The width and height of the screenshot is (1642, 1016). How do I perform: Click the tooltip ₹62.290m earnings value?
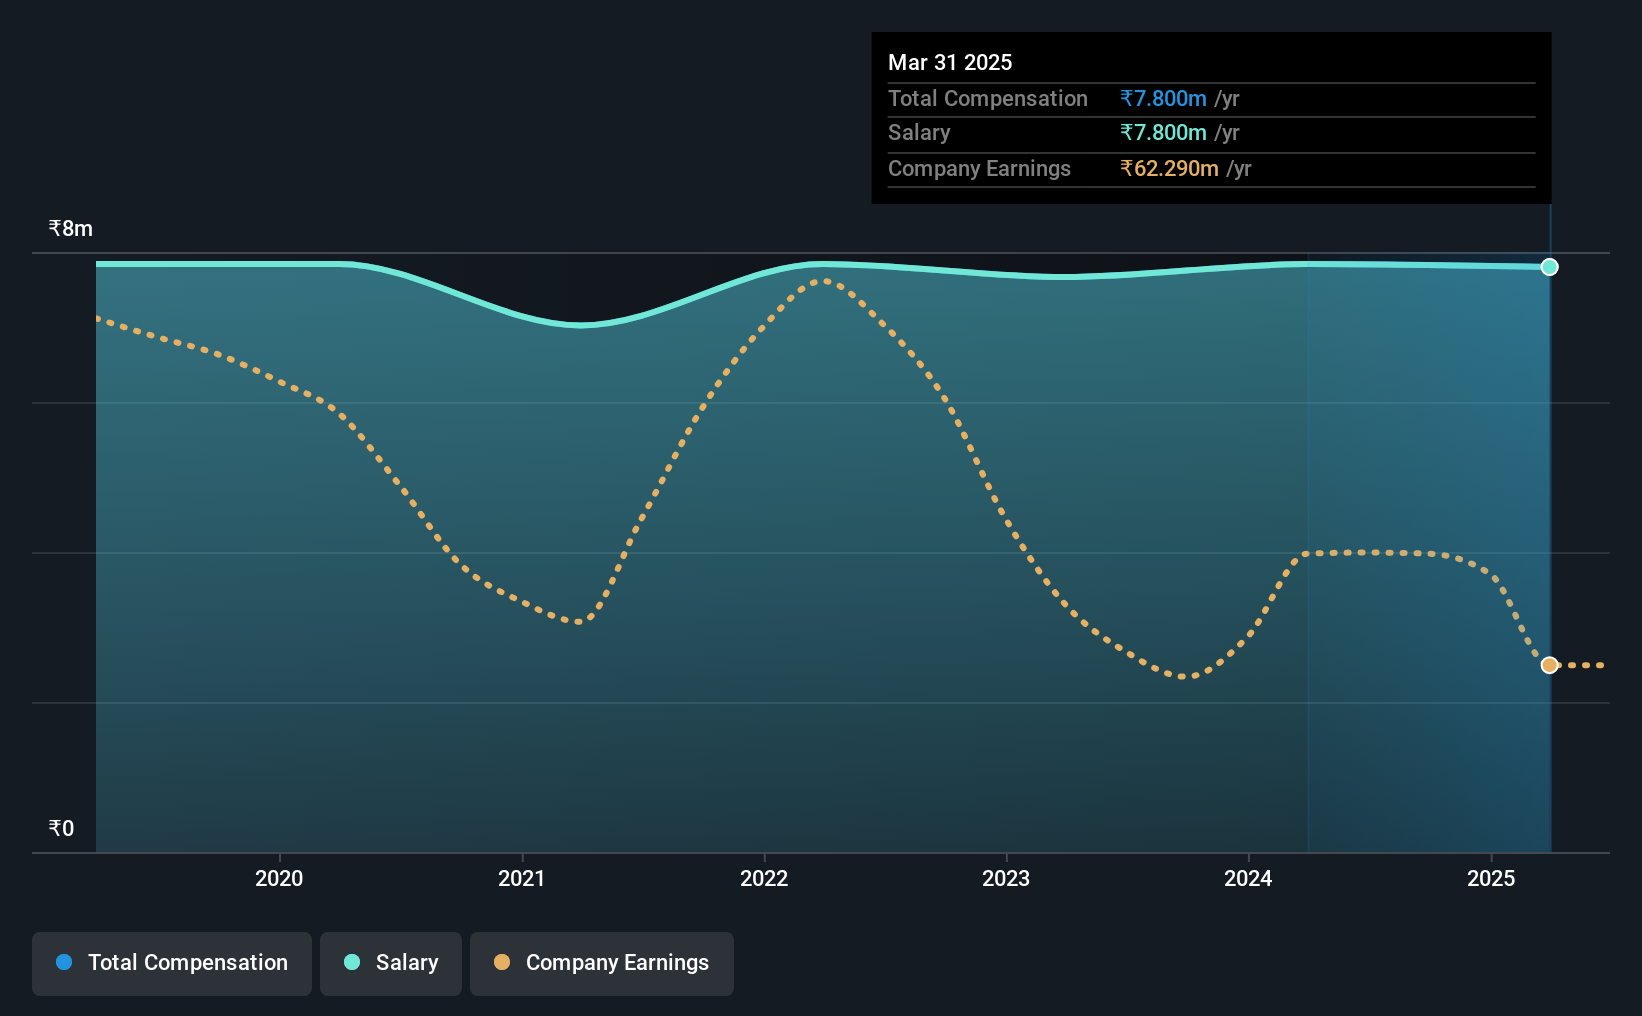tap(1169, 169)
